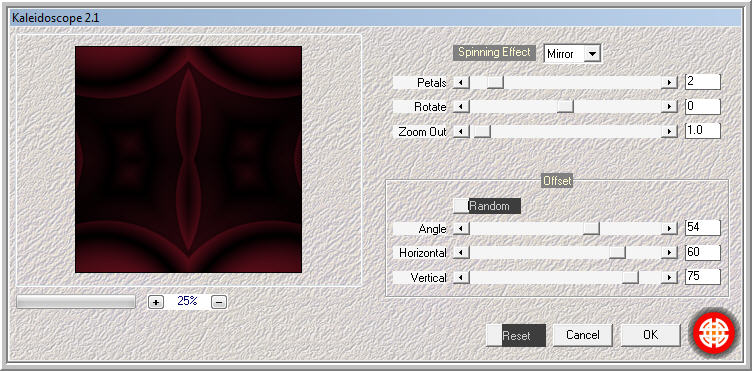The image size is (752, 371).
Task: Click the Spinning Effect label
Action: (494, 52)
